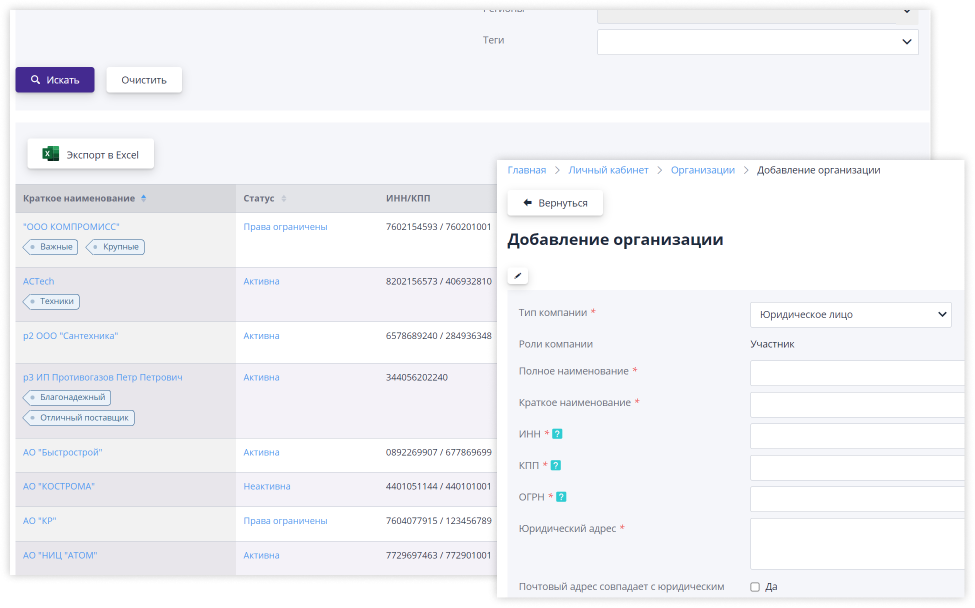975x608 pixels.
Task: Open the АО "КОСТРОМА" organization link
Action: pos(59,486)
